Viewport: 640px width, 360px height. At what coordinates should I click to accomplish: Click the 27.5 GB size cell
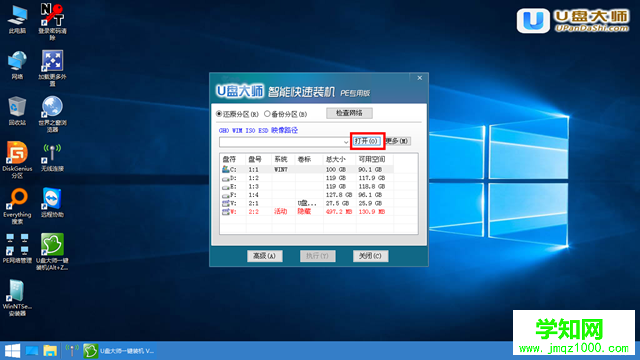tap(337, 203)
